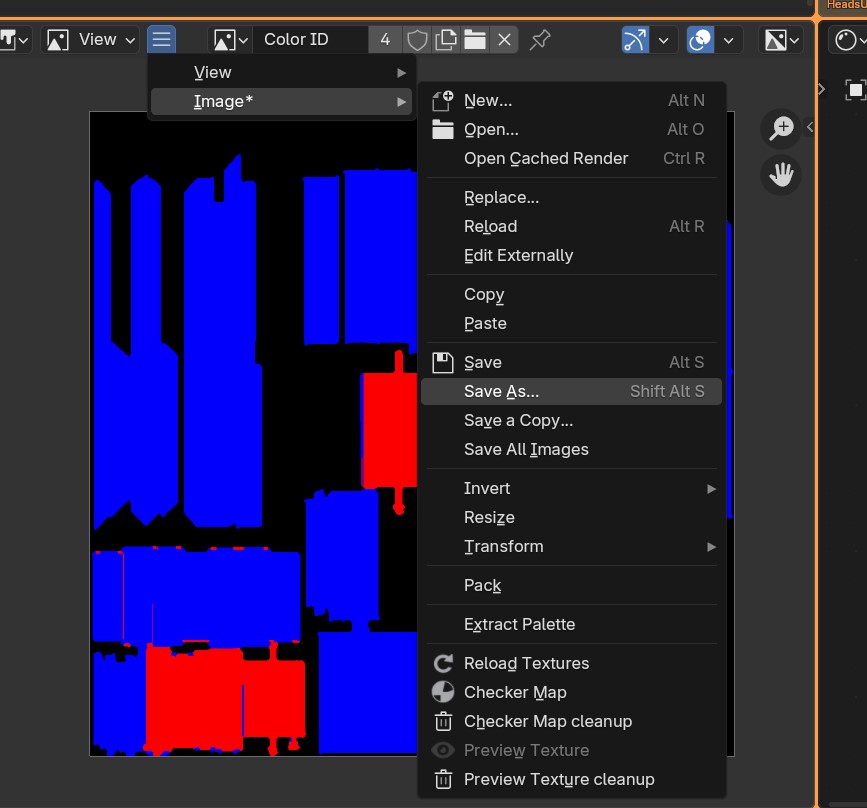The width and height of the screenshot is (867, 808).
Task: Expand the sidebar with small arrow
Action: (x=810, y=127)
